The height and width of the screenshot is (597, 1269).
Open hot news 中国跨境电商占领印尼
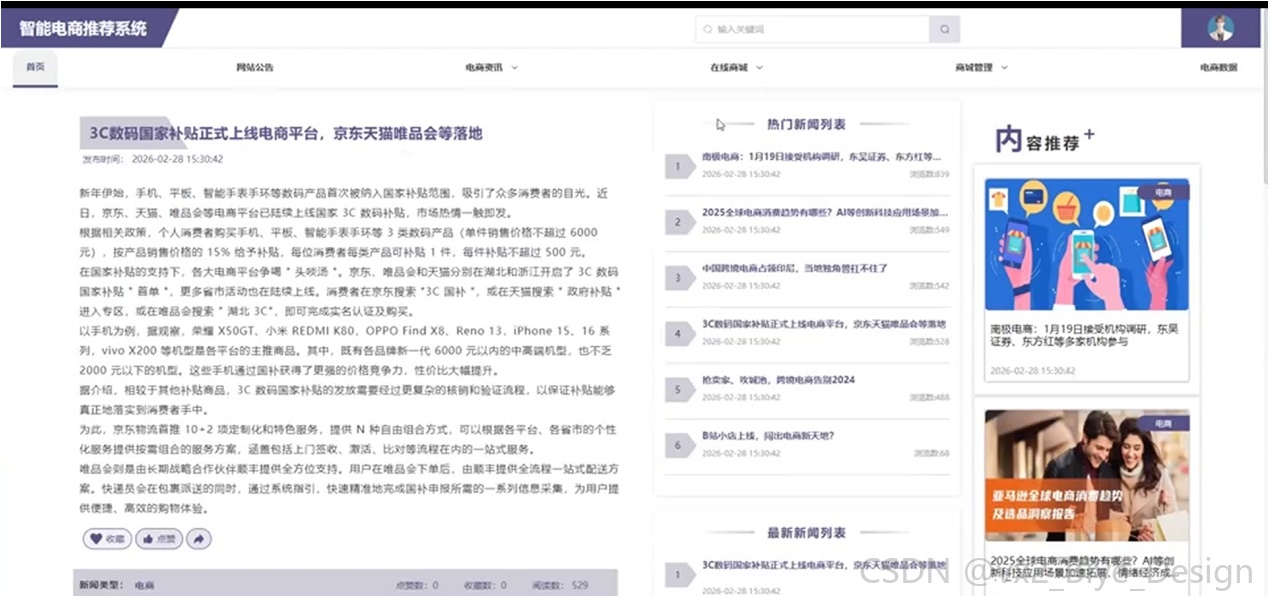click(x=795, y=268)
